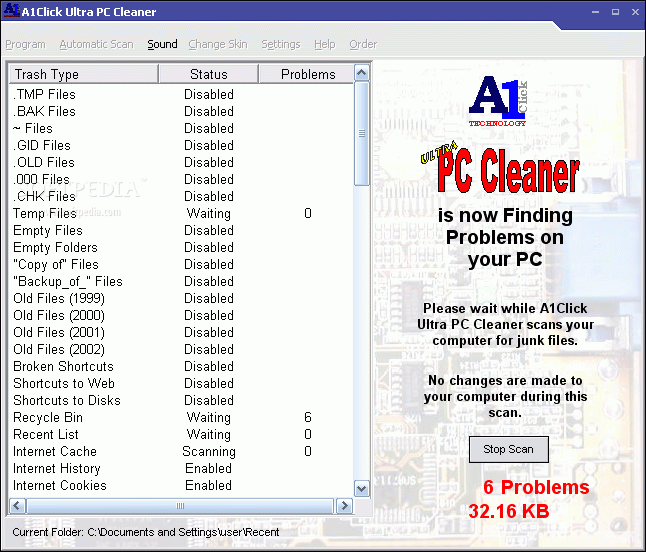Image resolution: width=646 pixels, height=552 pixels.
Task: Select the Empty Folders row
Action: tap(181, 247)
